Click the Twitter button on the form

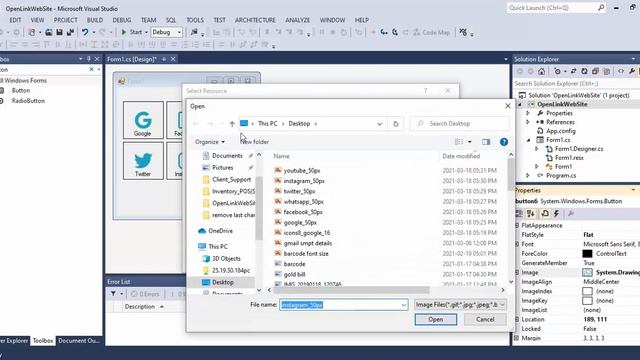tap(143, 161)
